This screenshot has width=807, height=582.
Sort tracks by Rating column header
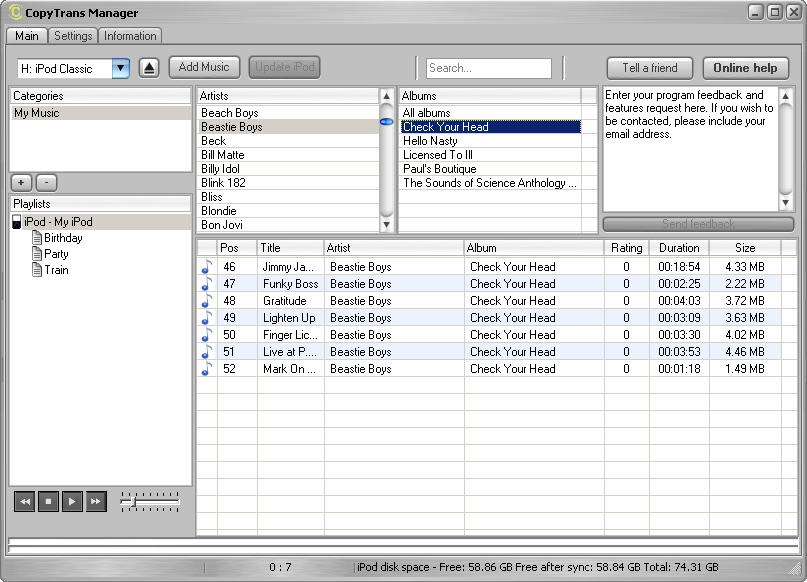pos(626,248)
